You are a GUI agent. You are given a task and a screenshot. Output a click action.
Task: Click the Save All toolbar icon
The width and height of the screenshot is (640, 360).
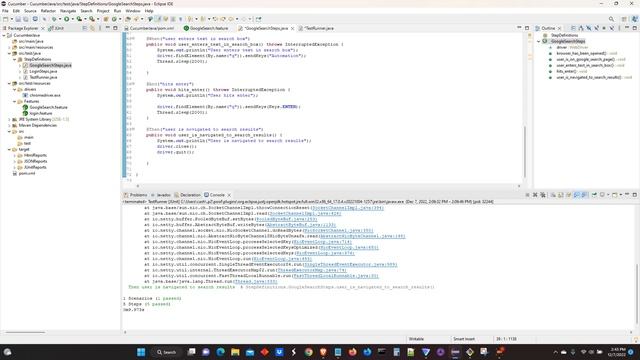click(x=25, y=19)
